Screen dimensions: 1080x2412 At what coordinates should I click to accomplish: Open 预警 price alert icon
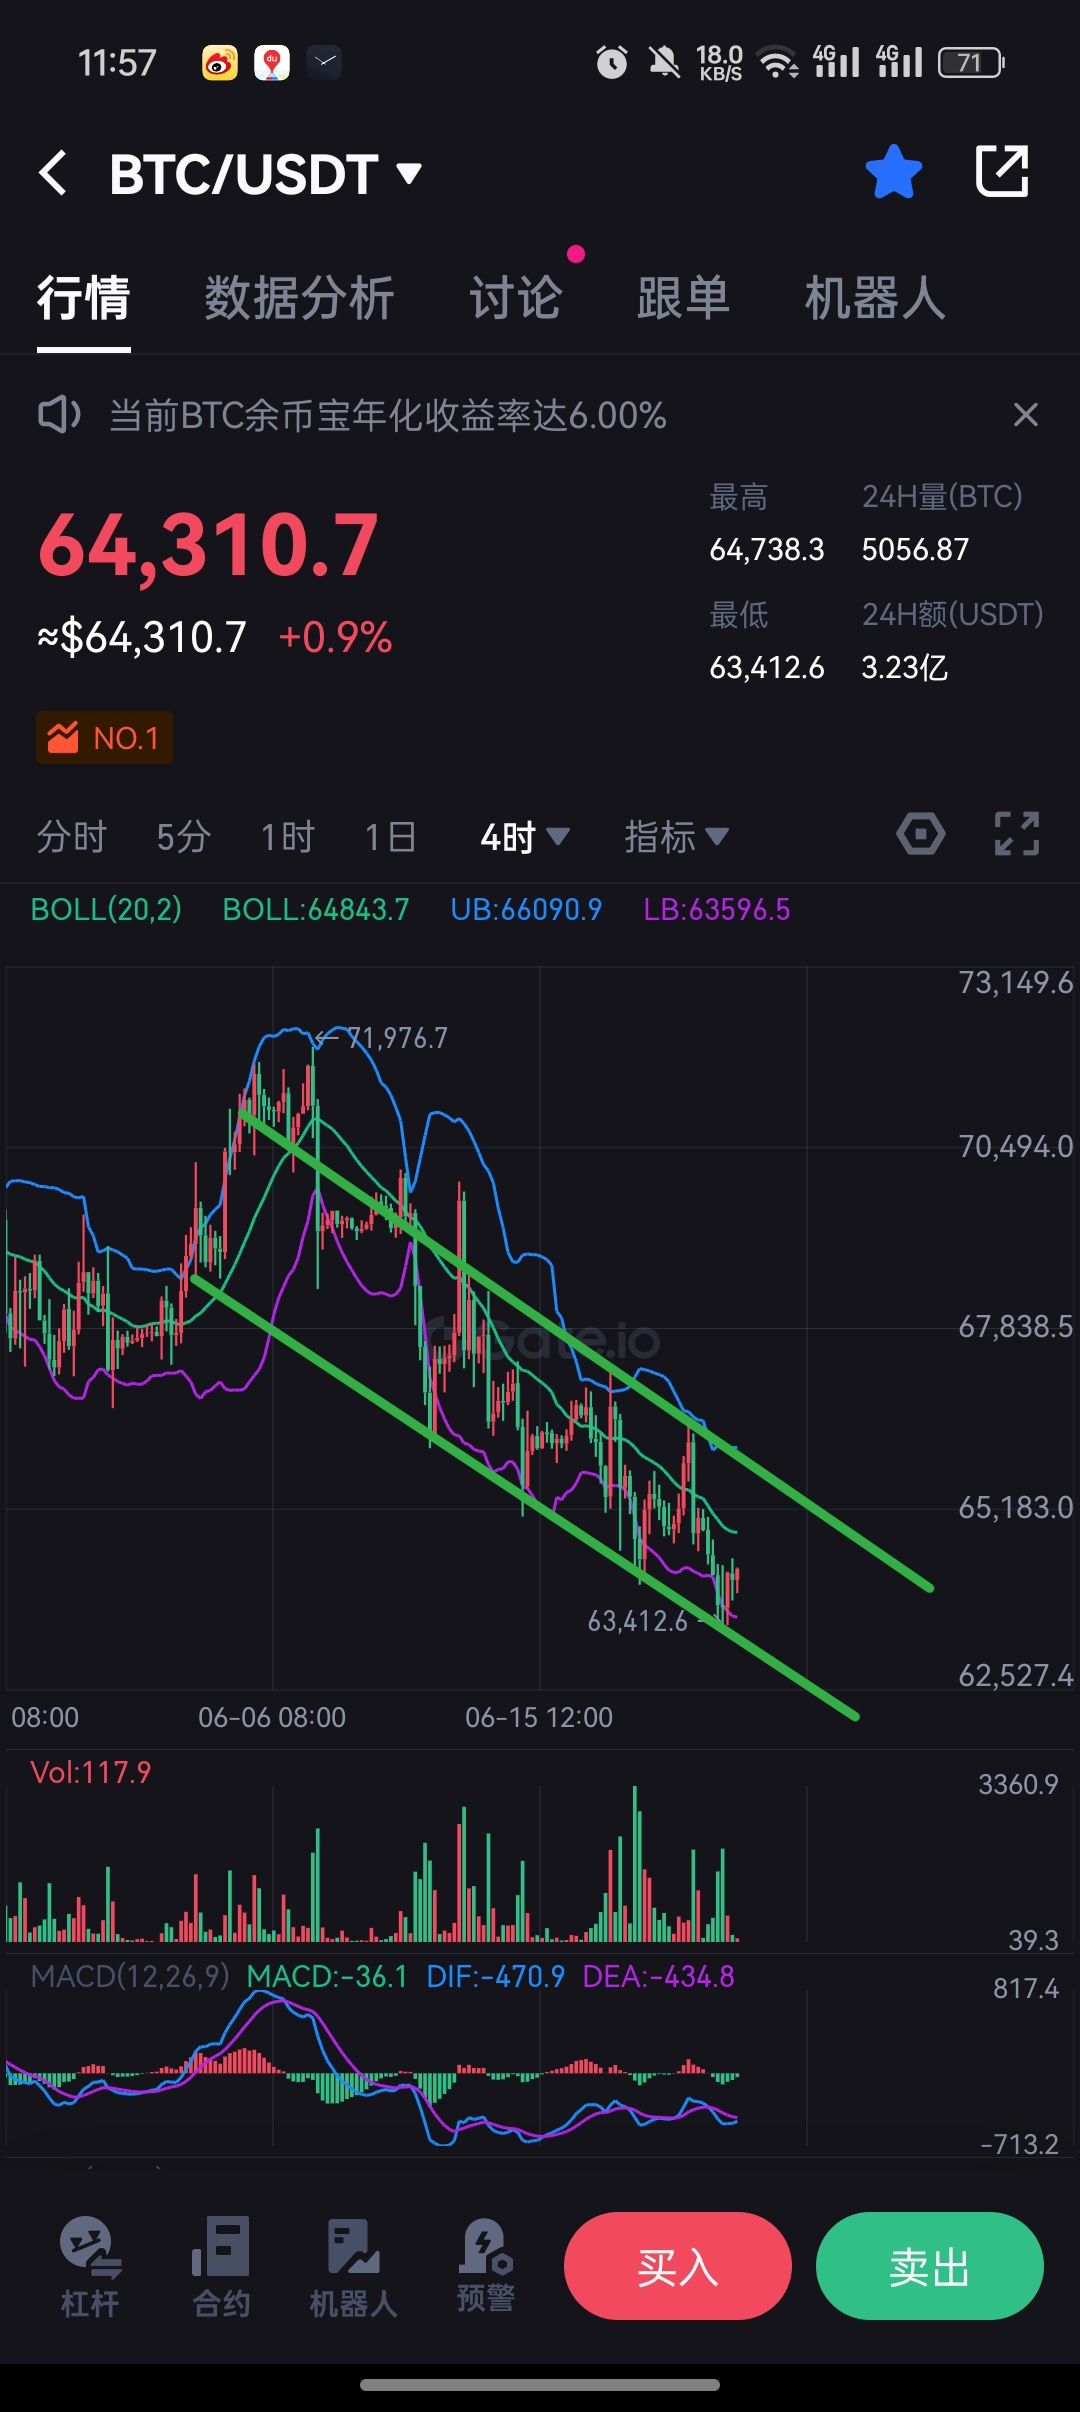pos(486,2265)
